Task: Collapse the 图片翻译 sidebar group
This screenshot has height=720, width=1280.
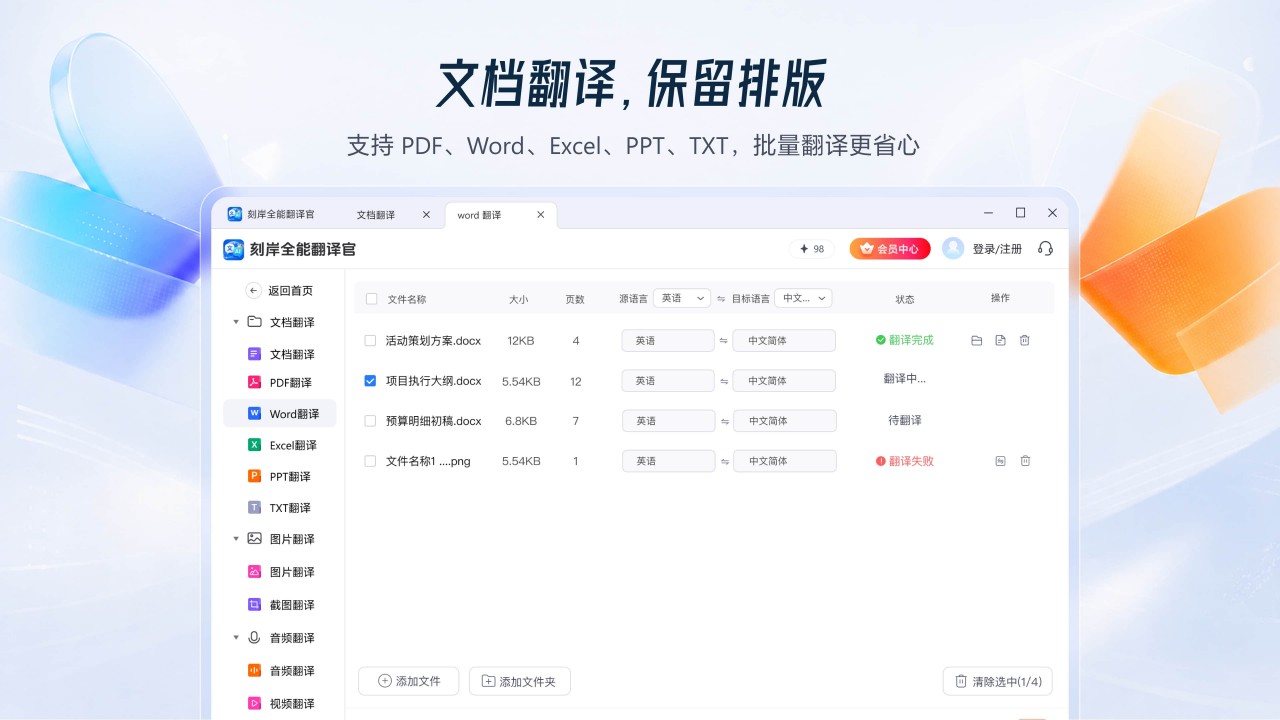Action: click(236, 539)
